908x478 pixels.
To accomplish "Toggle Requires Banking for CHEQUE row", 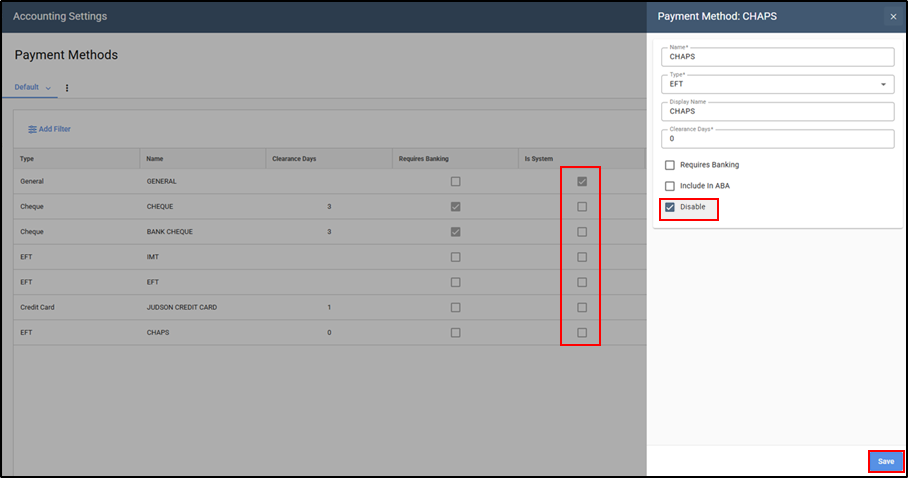I will click(x=456, y=206).
